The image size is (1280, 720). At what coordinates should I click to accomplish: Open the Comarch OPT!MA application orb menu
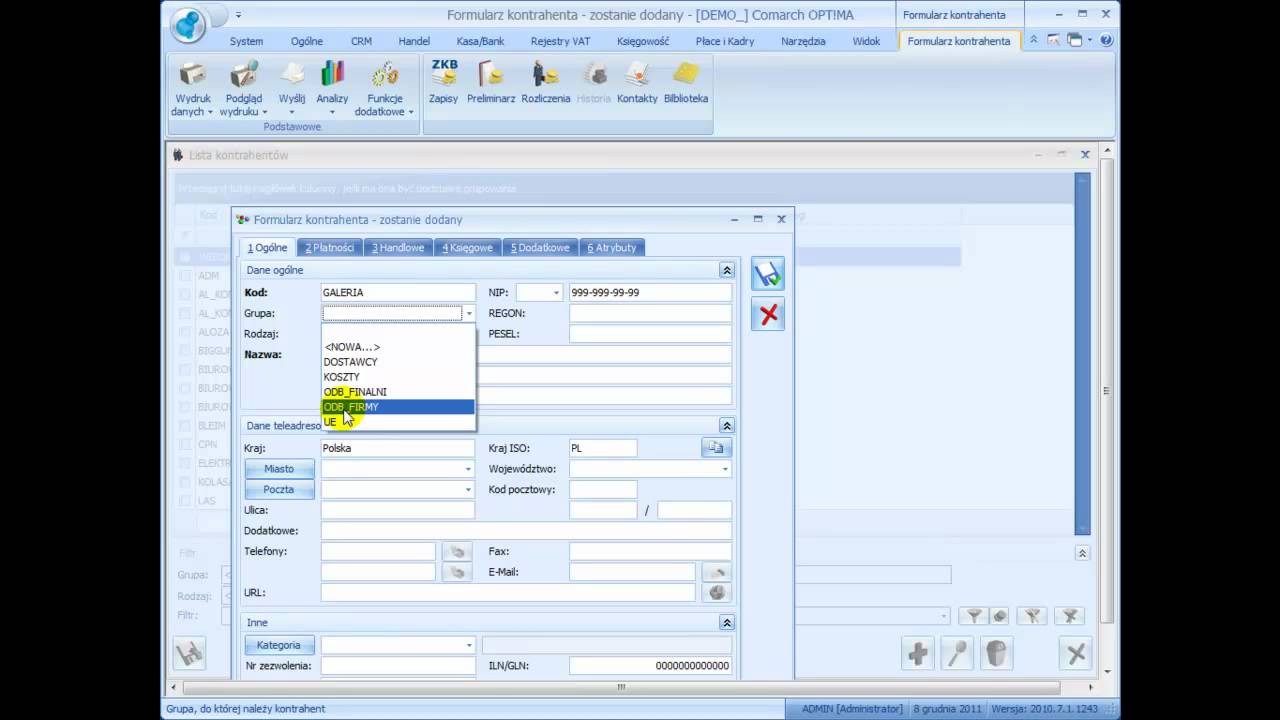(x=188, y=24)
